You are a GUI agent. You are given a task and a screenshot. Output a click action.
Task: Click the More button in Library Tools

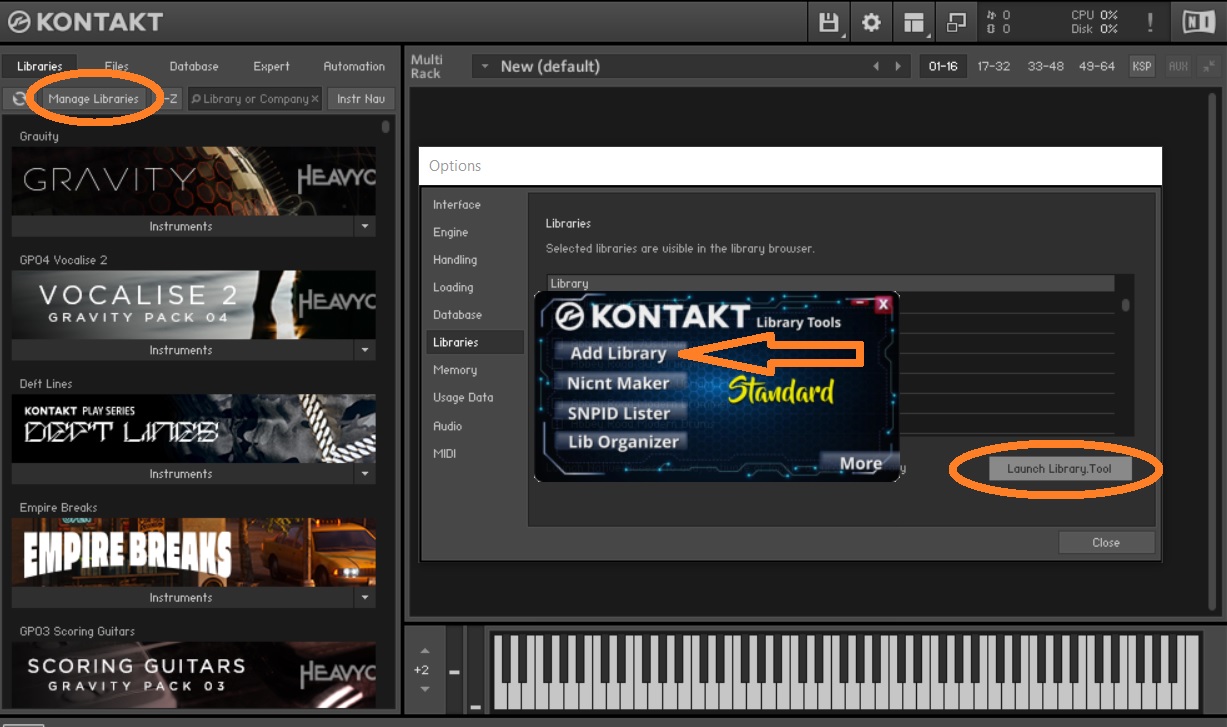coord(860,463)
